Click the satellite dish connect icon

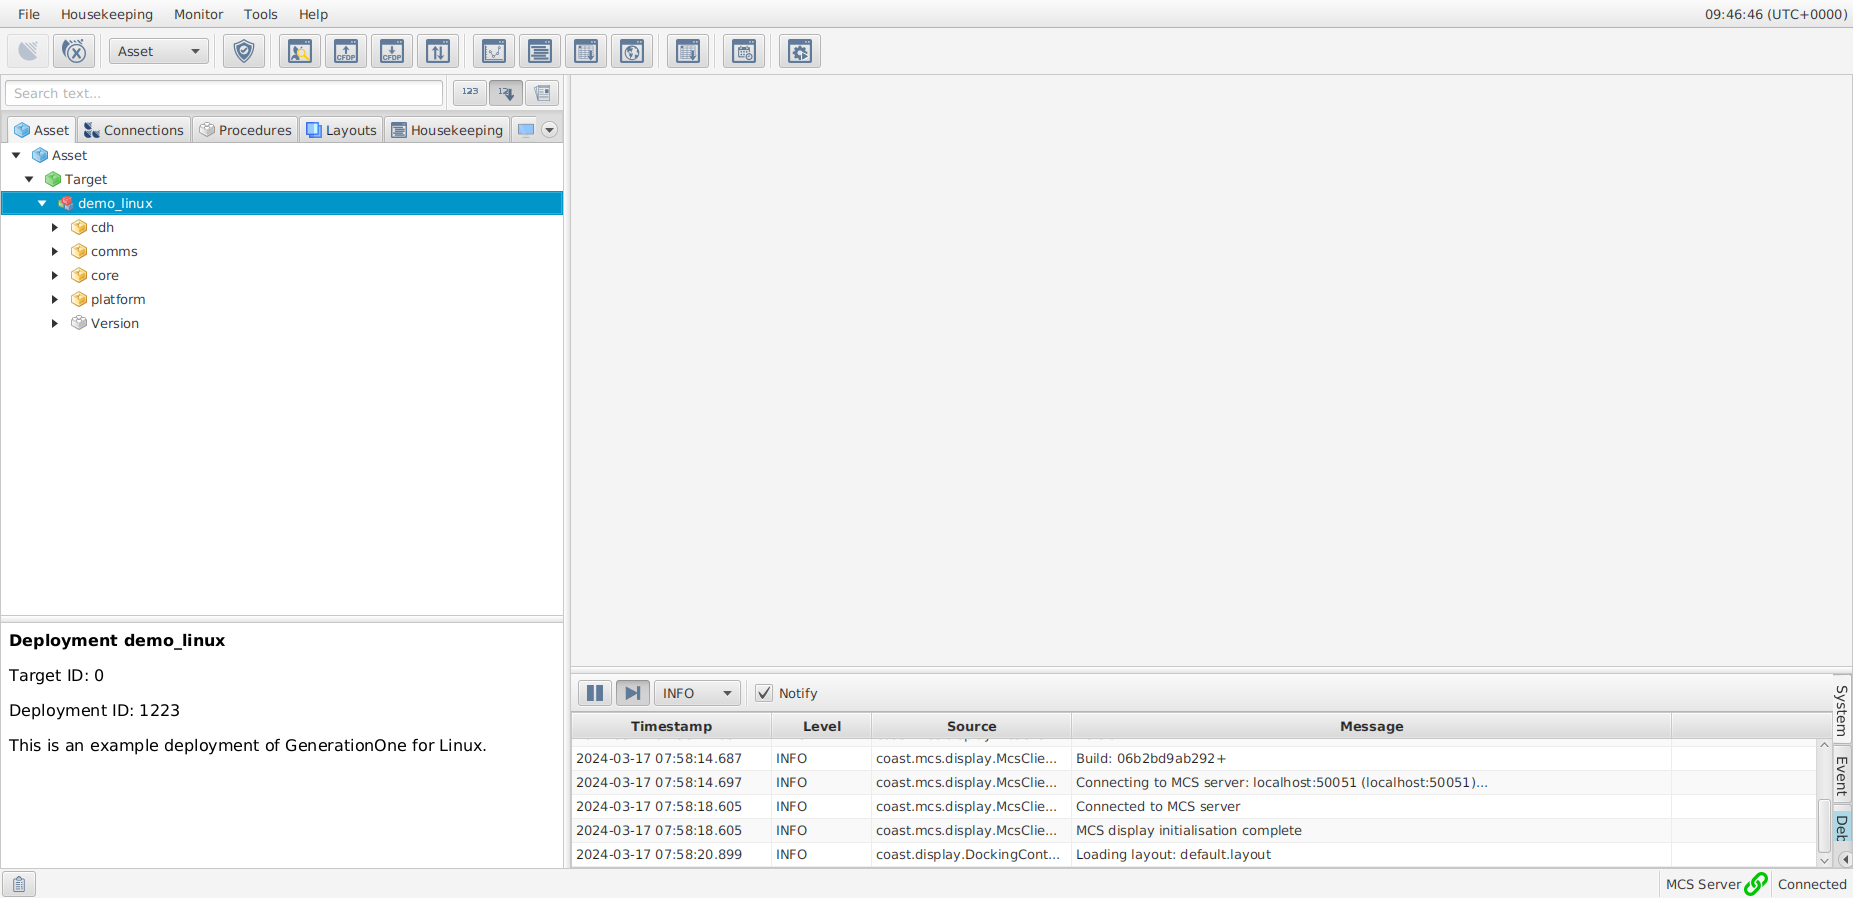click(28, 51)
